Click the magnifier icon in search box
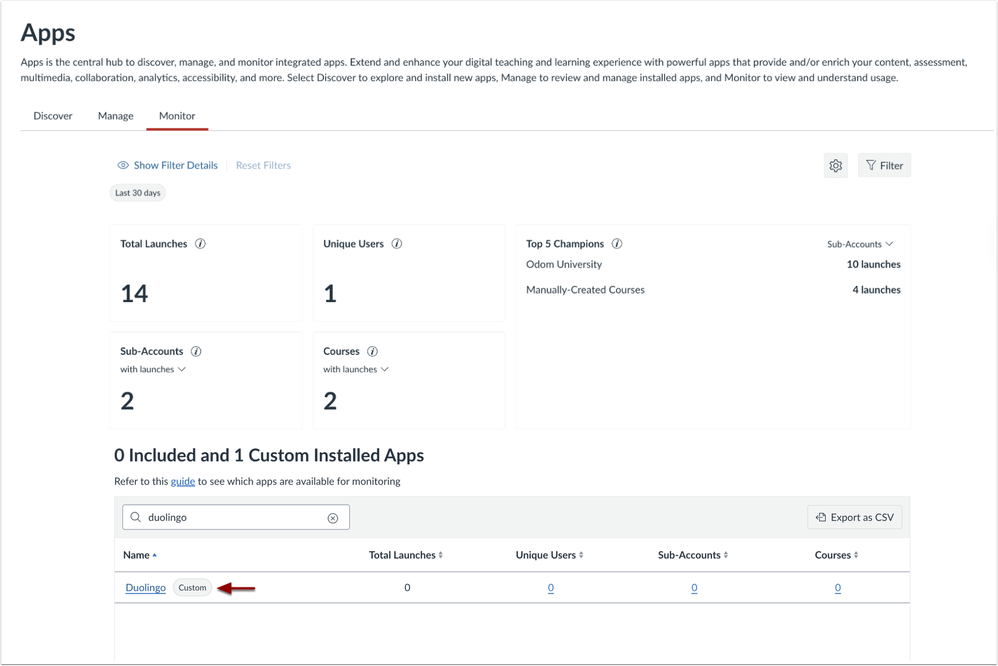This screenshot has width=998, height=666. click(x=136, y=518)
